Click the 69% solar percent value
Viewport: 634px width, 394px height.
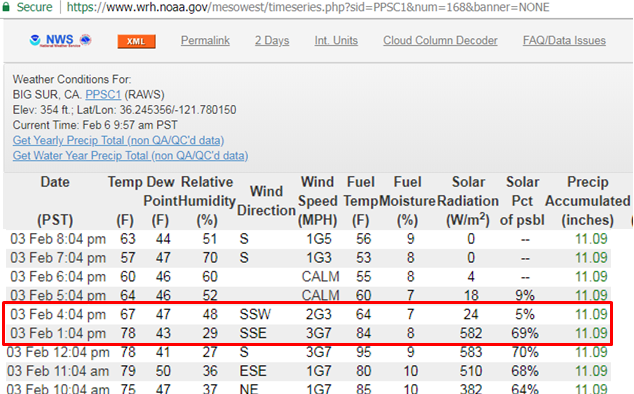coord(525,333)
